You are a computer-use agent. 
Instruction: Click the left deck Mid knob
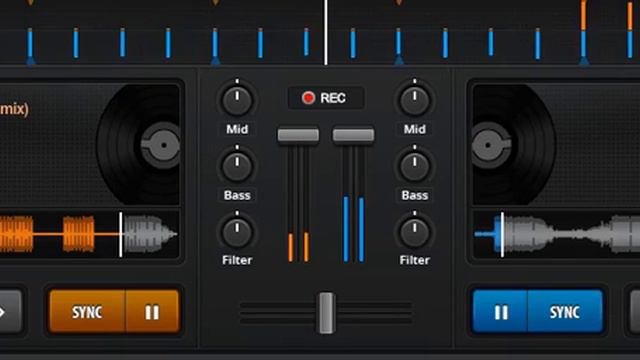(237, 100)
